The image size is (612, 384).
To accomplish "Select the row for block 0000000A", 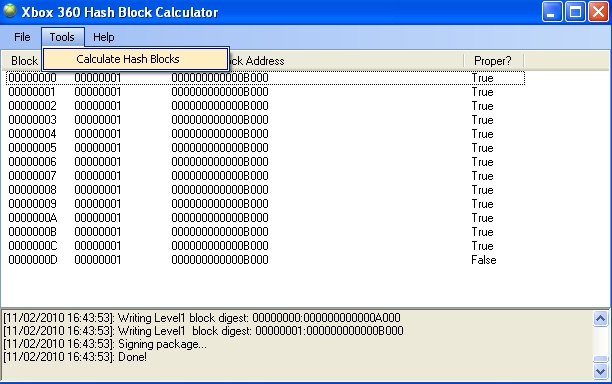I will [265, 218].
